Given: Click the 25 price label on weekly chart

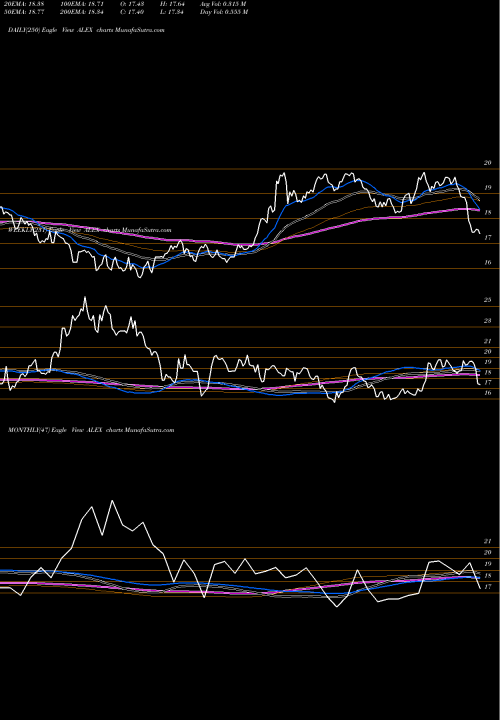Looking at the screenshot, I should pos(487,300).
